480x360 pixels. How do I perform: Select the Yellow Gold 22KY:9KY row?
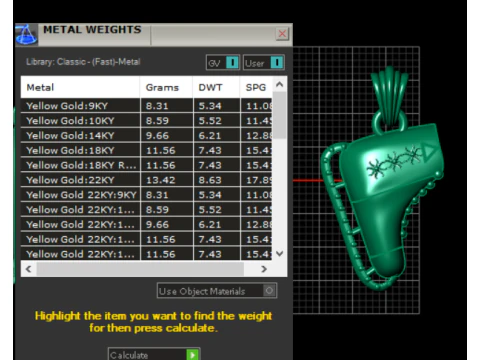coord(146,195)
